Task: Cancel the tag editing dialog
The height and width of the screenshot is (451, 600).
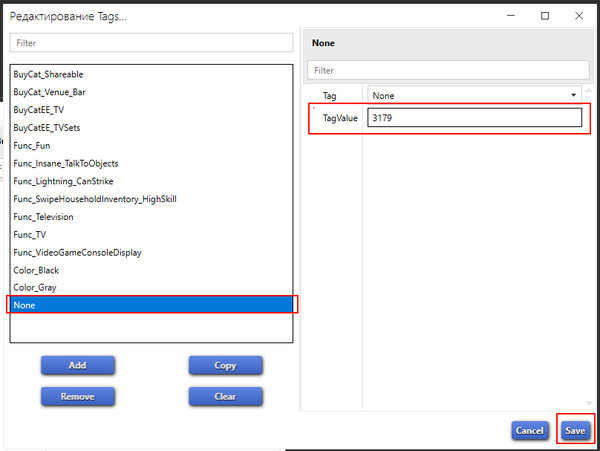Action: coord(528,429)
